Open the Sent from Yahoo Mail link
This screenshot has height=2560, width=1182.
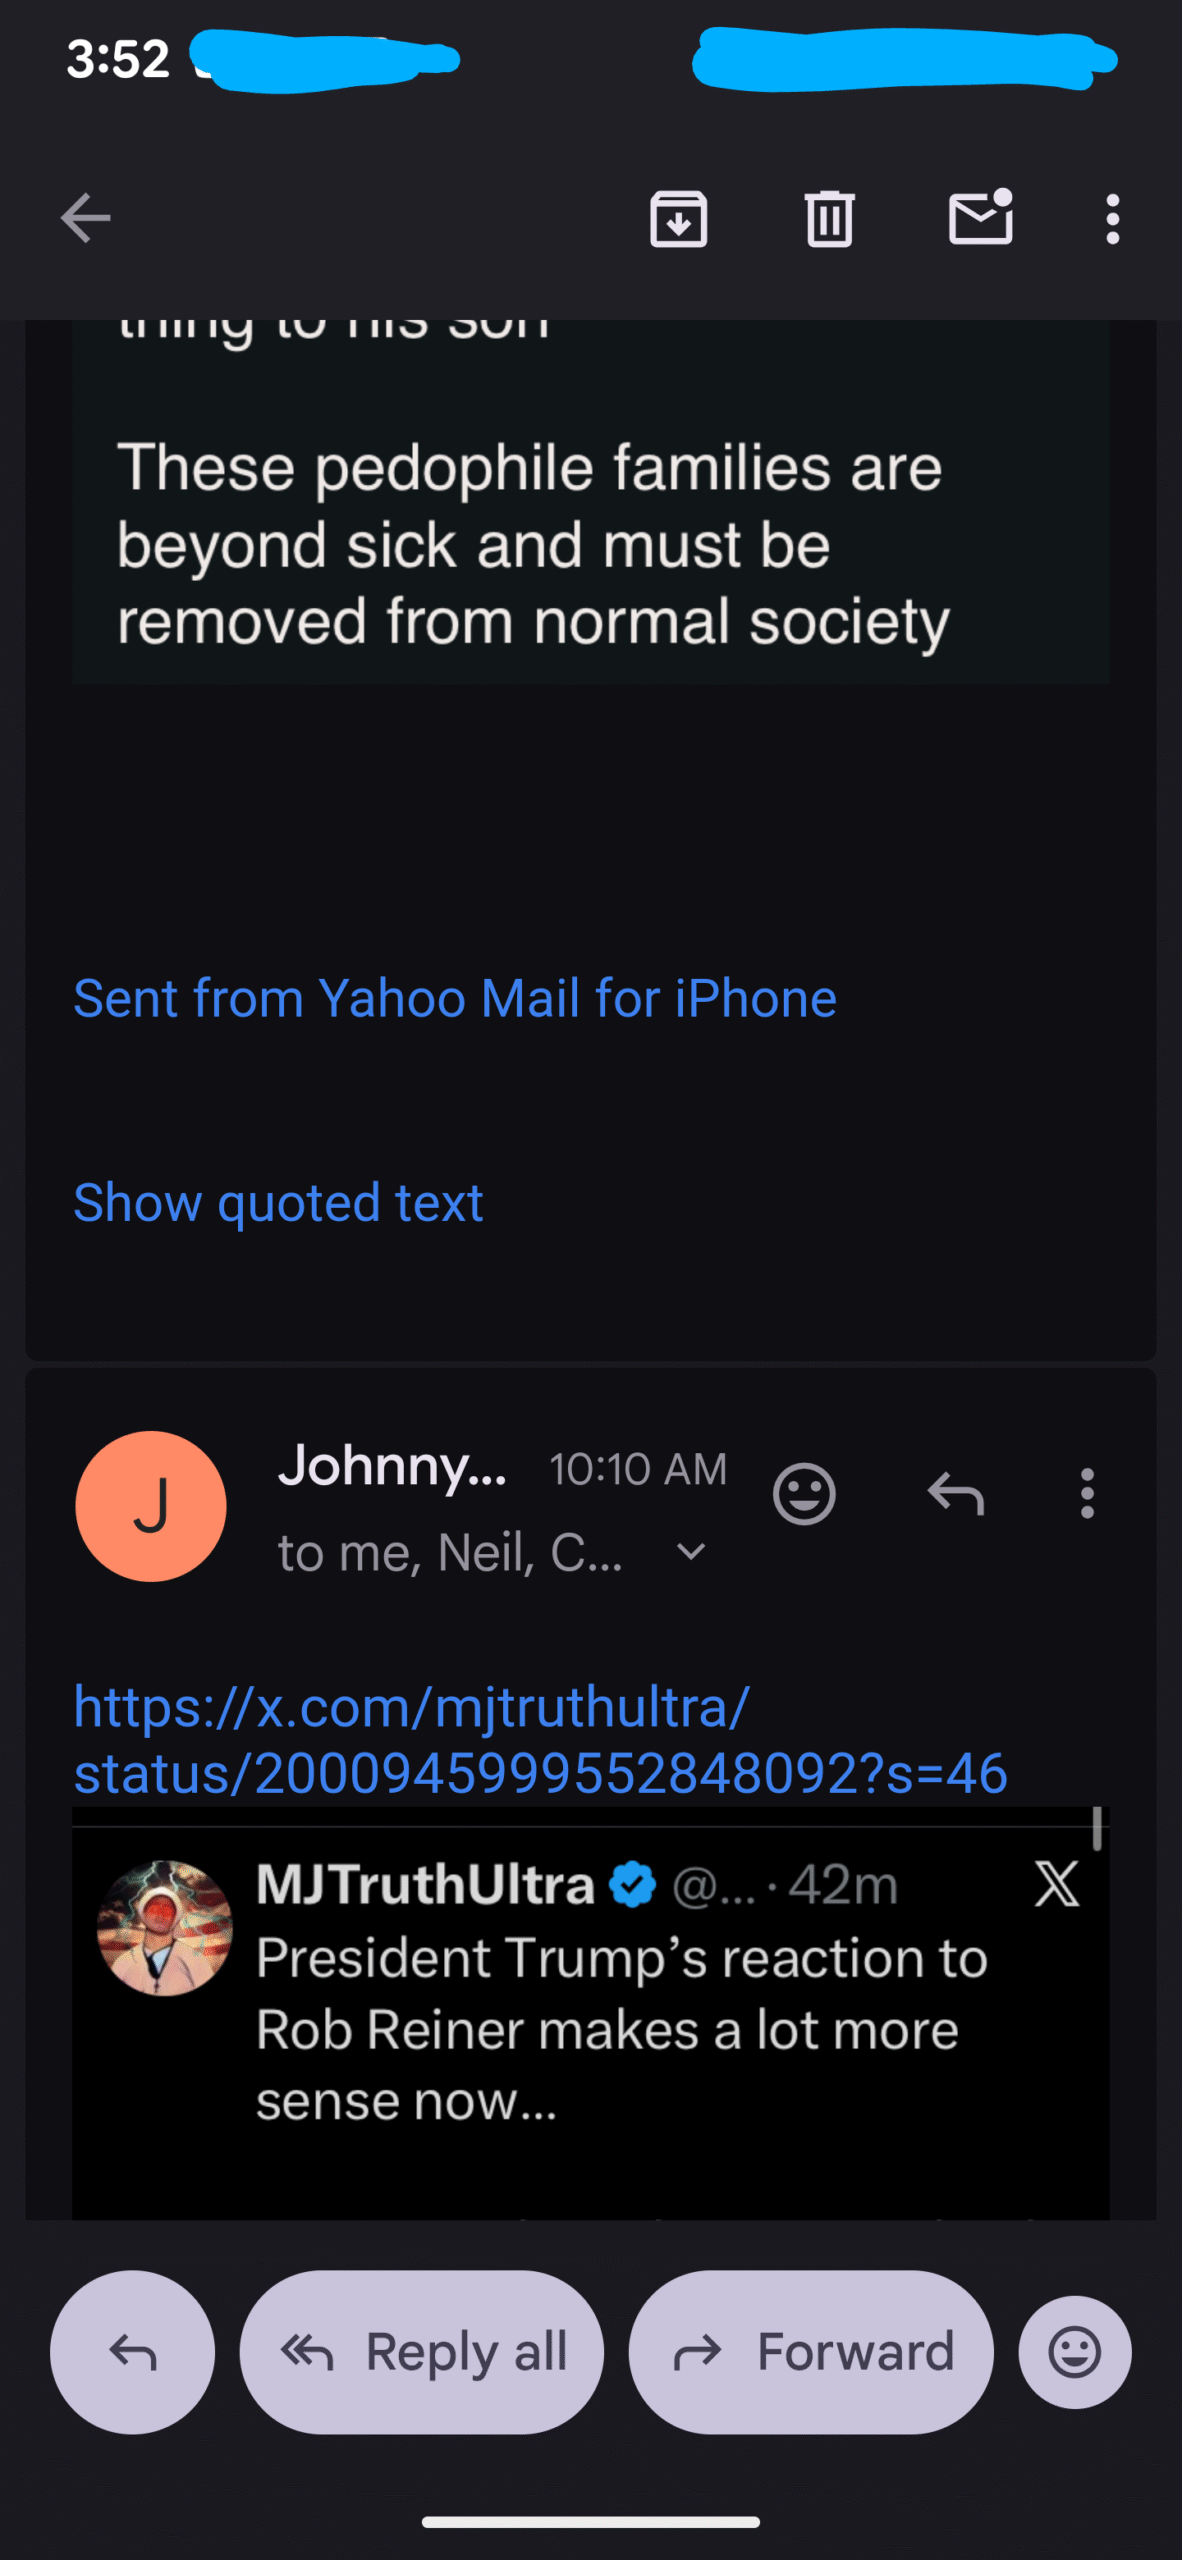[x=455, y=998]
